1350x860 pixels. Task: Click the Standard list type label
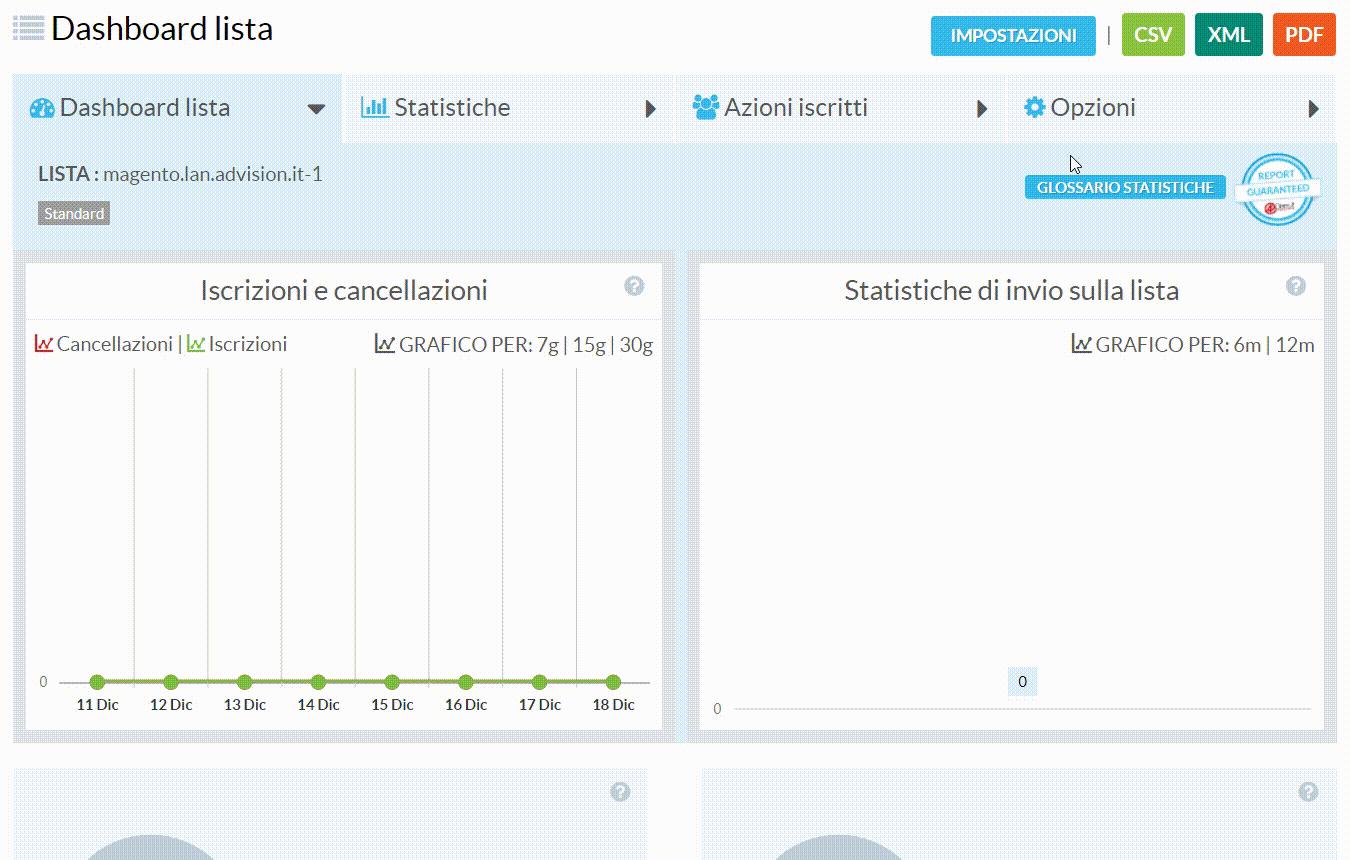tap(74, 213)
